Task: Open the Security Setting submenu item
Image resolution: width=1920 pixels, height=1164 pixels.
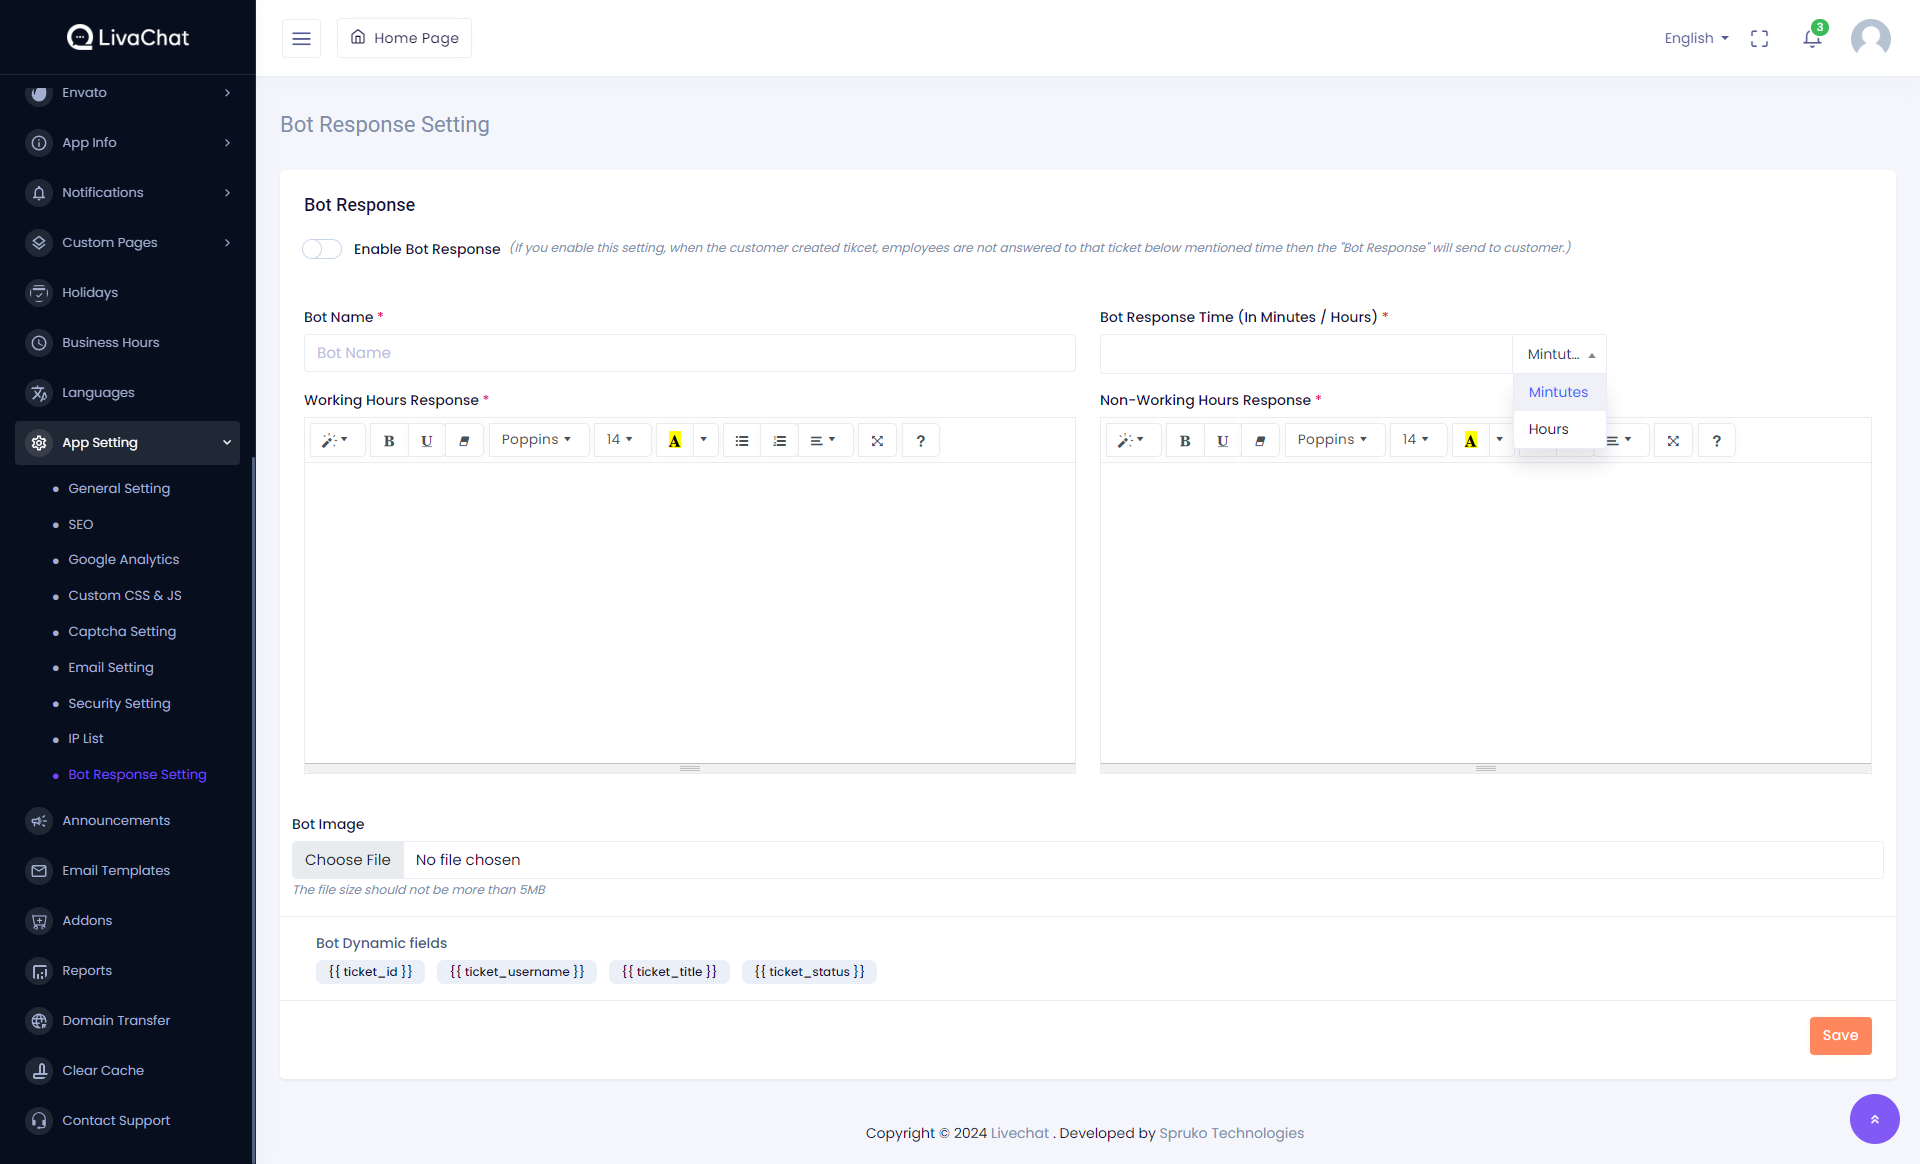Action: pyautogui.click(x=119, y=703)
